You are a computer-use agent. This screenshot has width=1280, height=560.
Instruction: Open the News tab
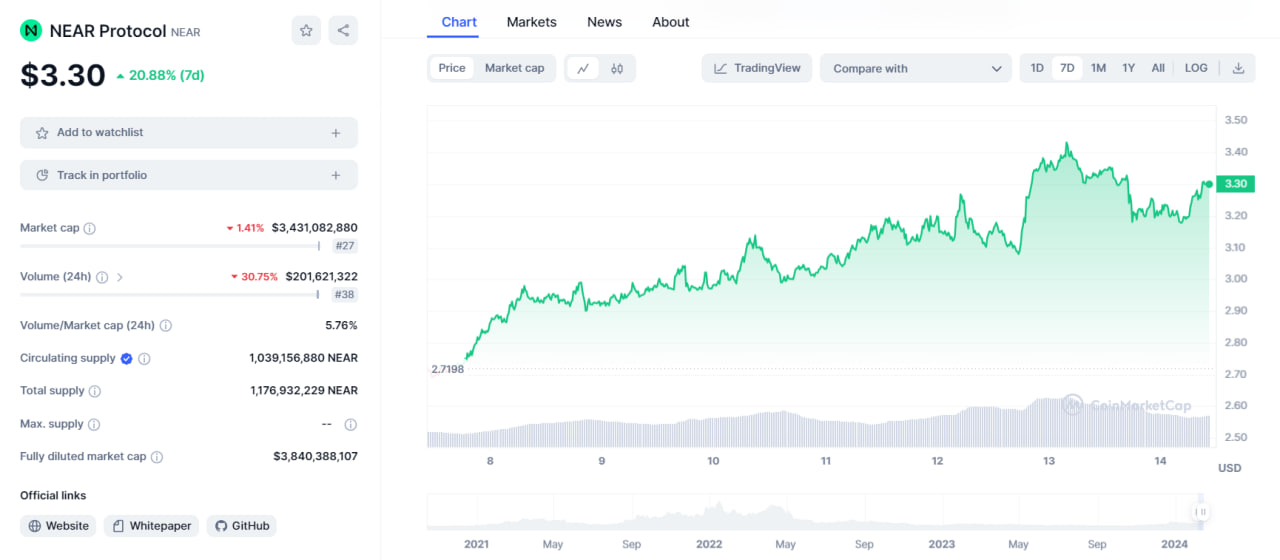click(x=604, y=22)
